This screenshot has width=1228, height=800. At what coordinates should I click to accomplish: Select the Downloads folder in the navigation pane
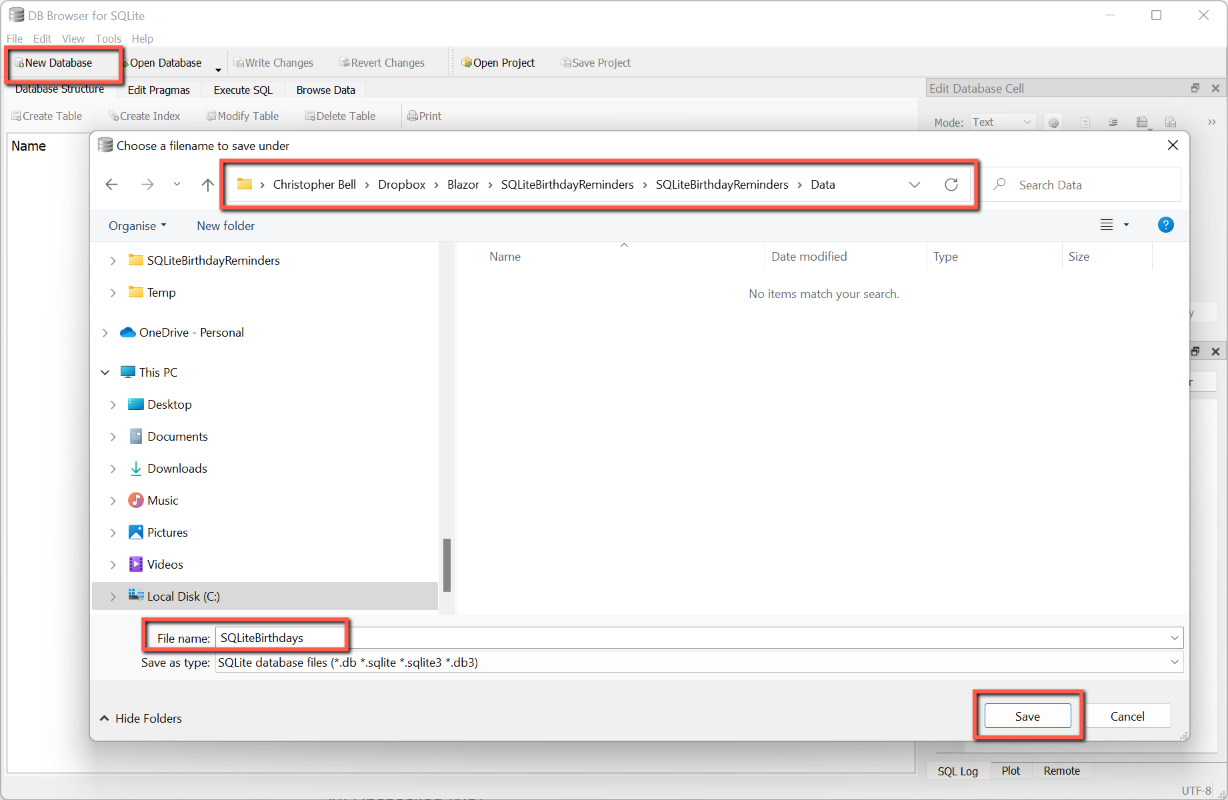click(x=177, y=468)
